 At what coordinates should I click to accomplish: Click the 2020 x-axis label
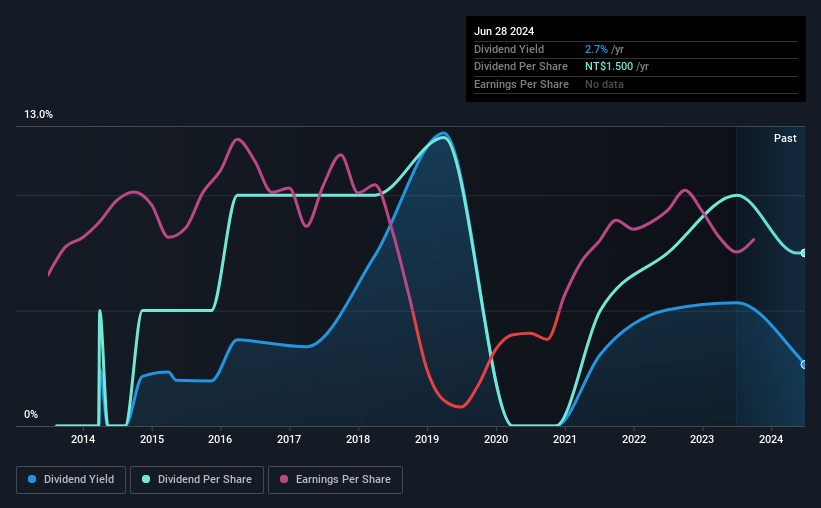pos(496,439)
